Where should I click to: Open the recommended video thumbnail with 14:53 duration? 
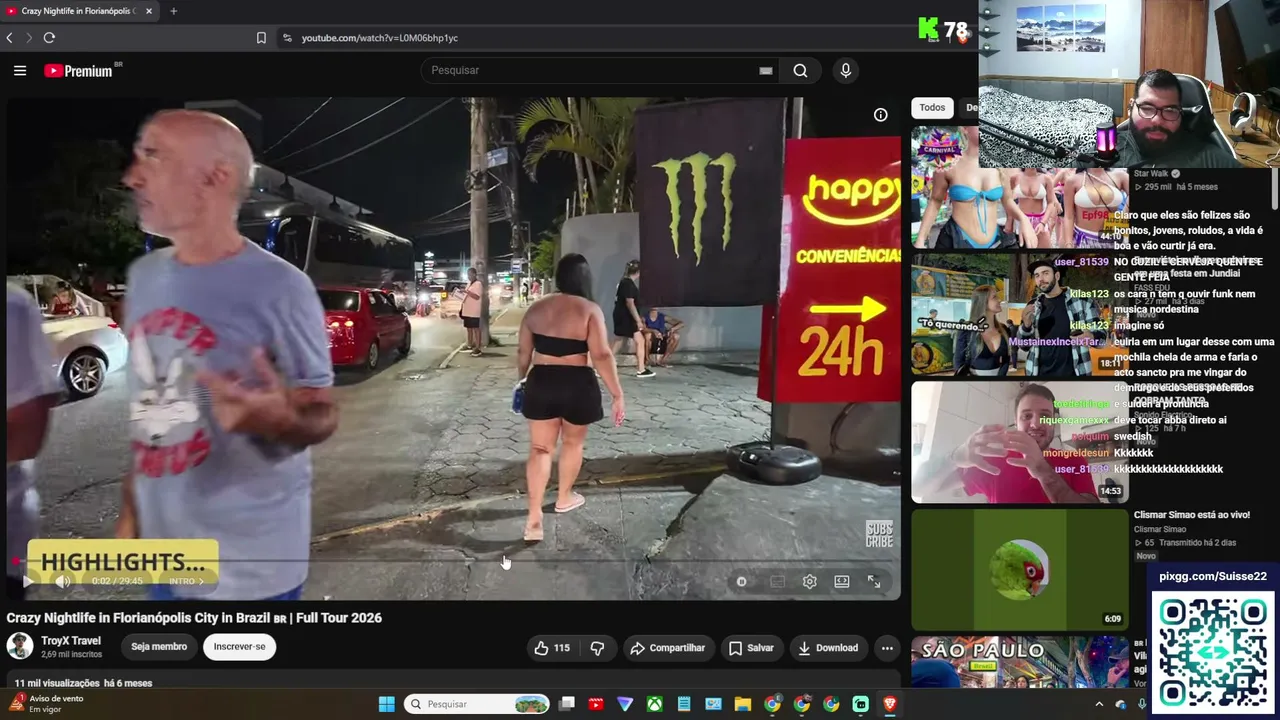pos(1019,442)
